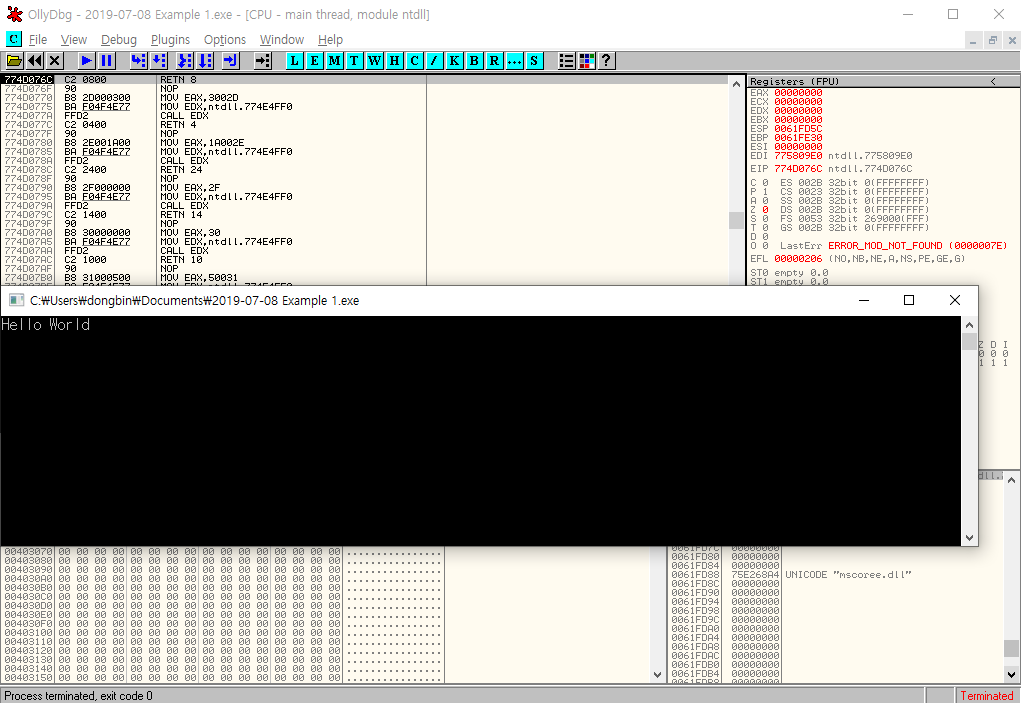Click the Help question mark icon
This screenshot has width=1021, height=703.
click(606, 61)
